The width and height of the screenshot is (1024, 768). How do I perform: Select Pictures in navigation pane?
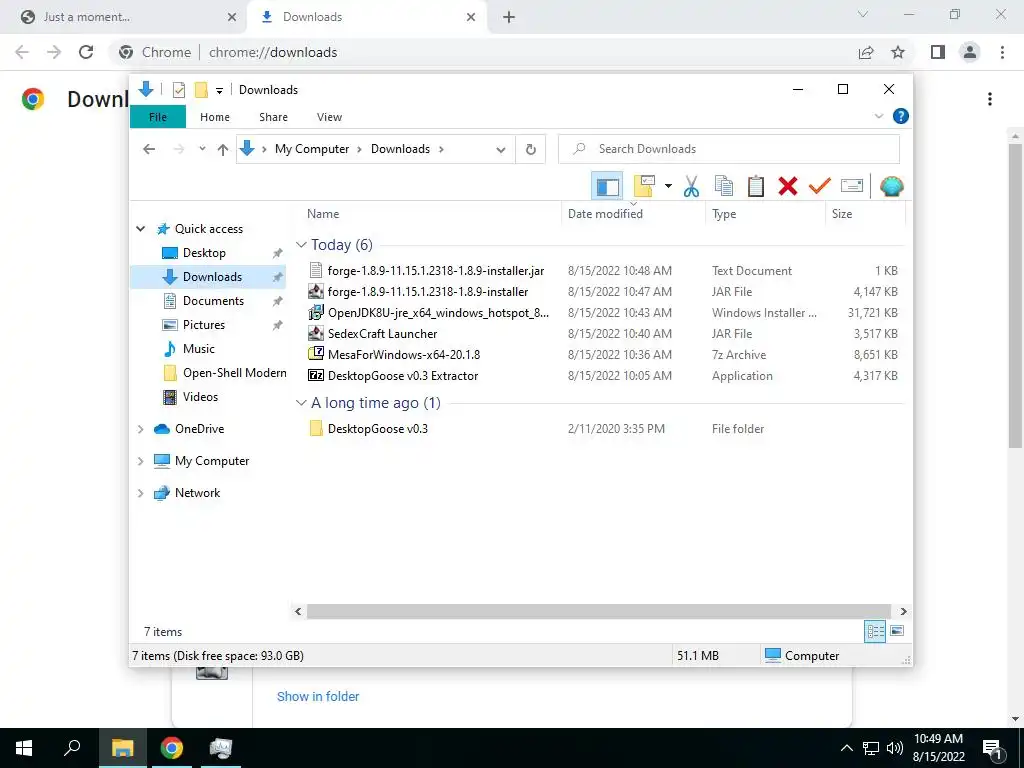click(x=204, y=325)
